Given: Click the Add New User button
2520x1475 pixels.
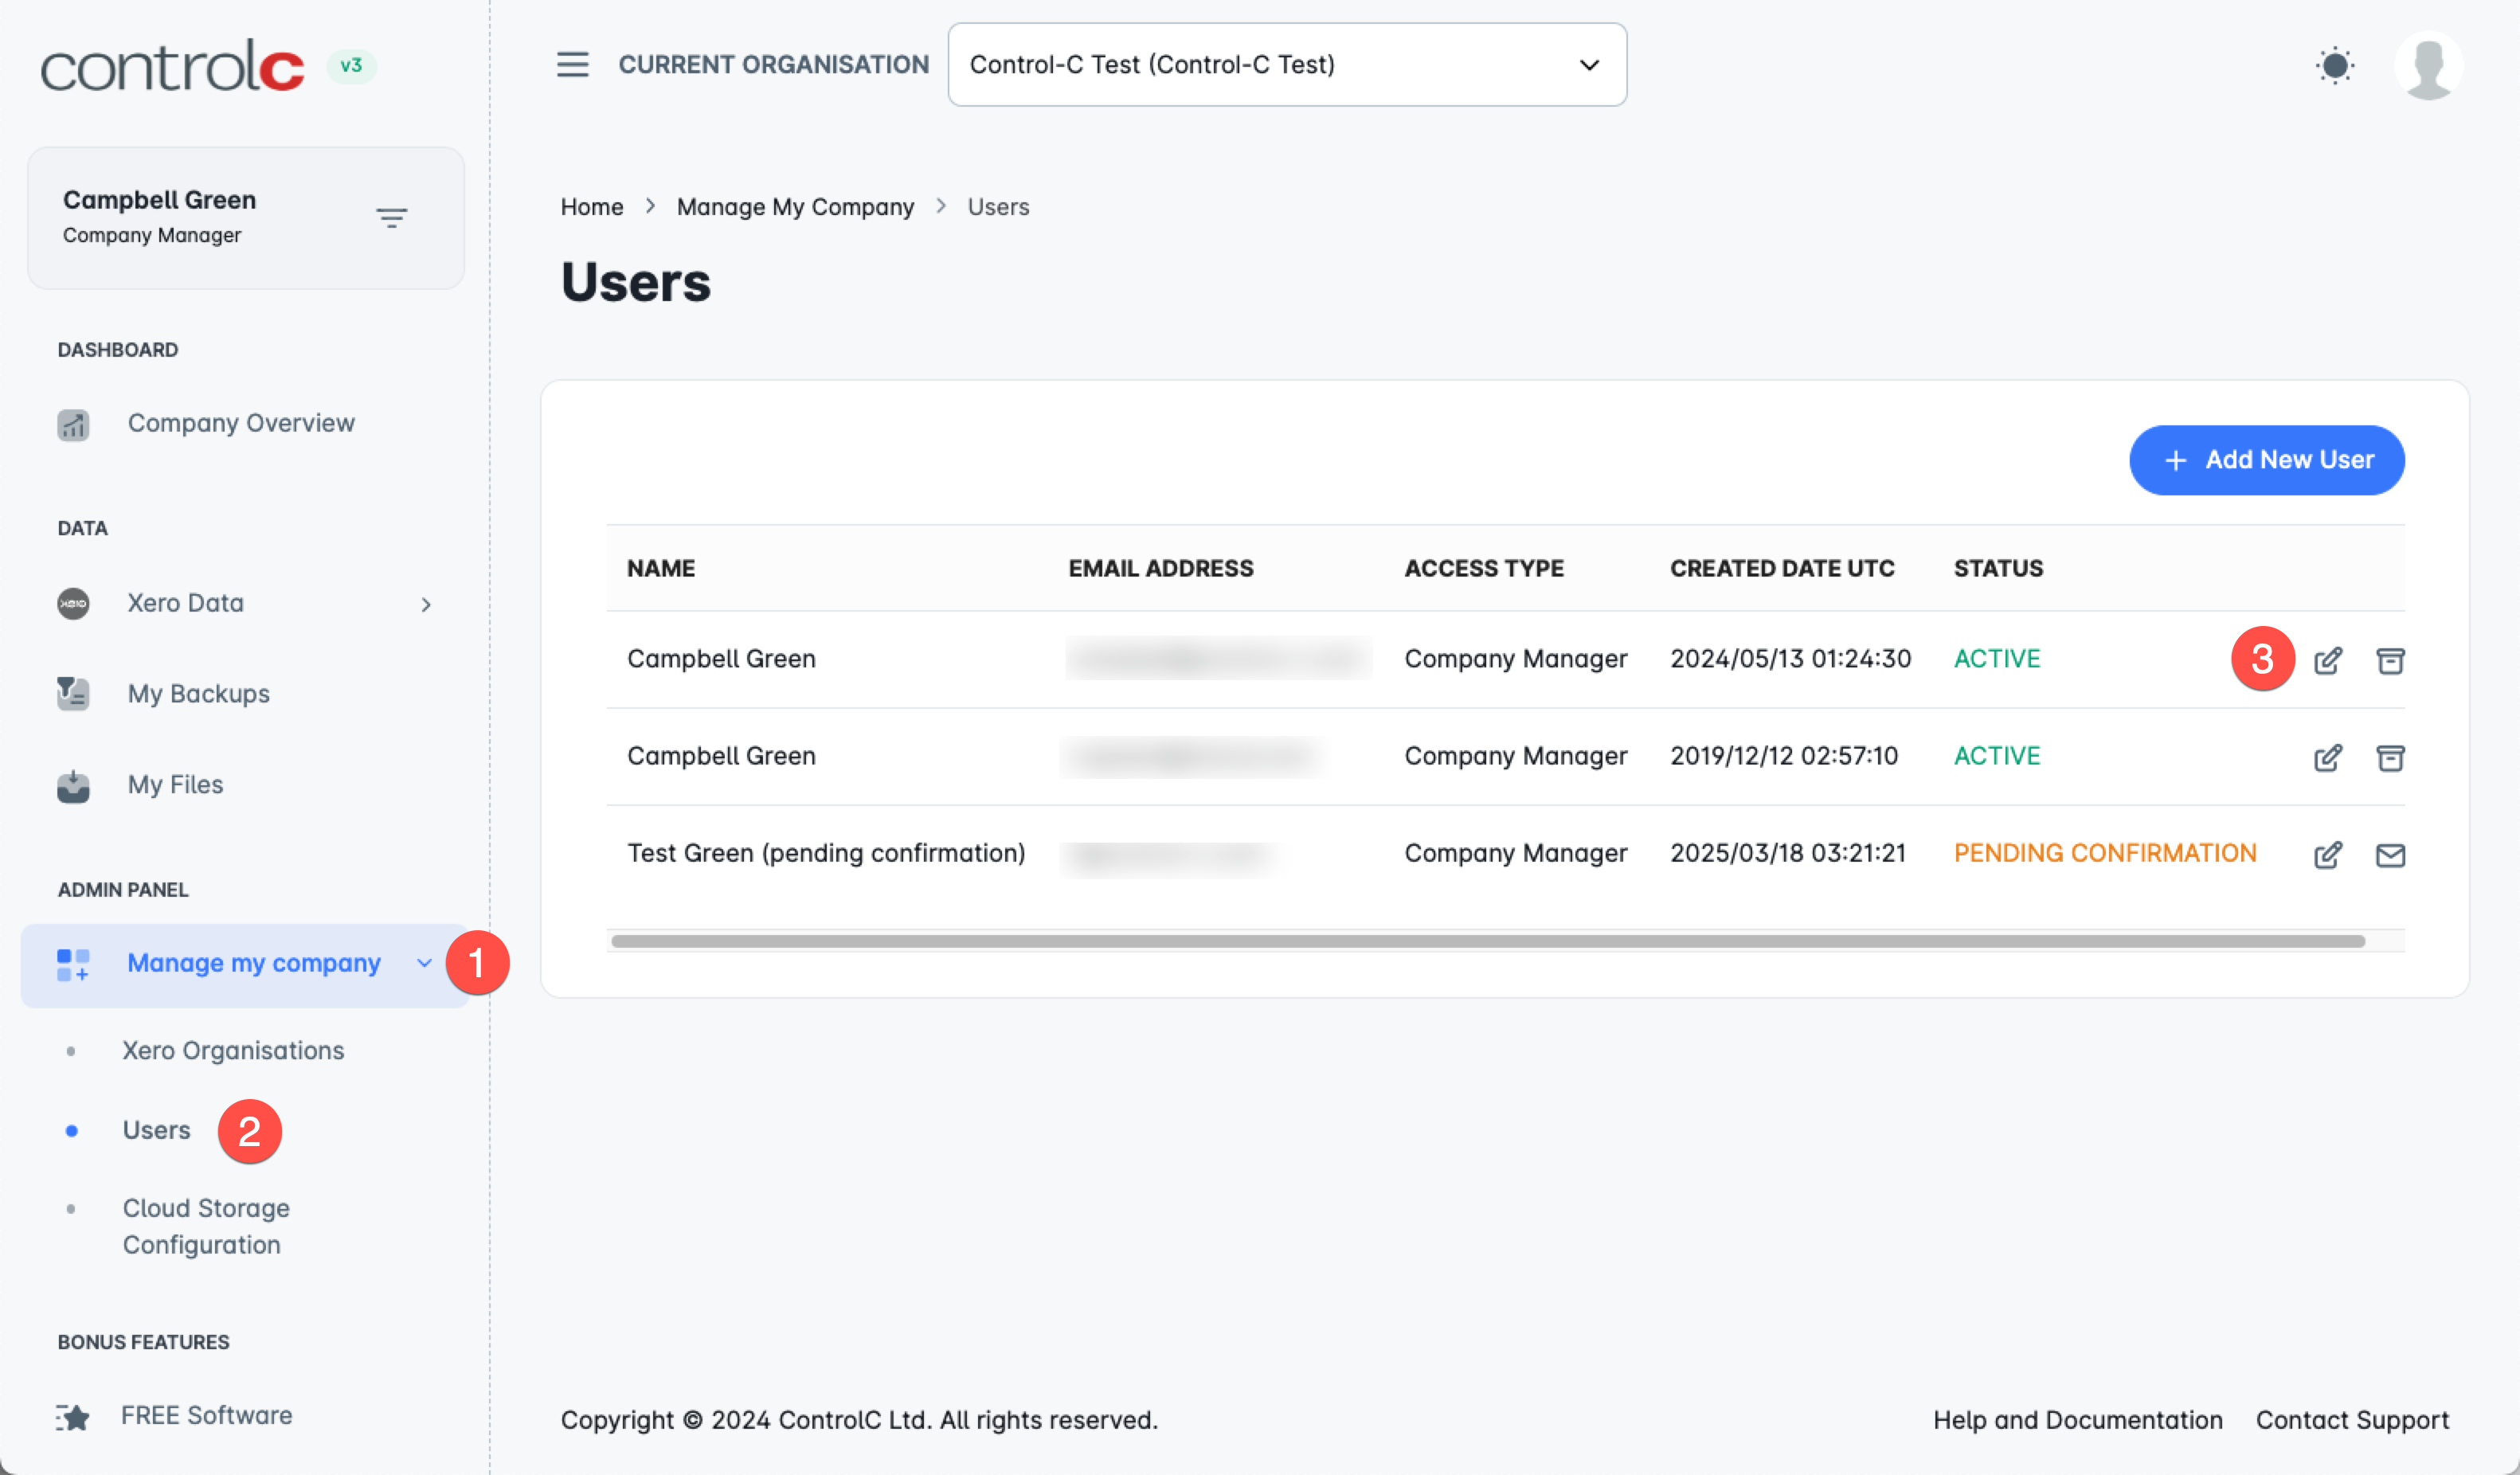Looking at the screenshot, I should click(x=2266, y=460).
